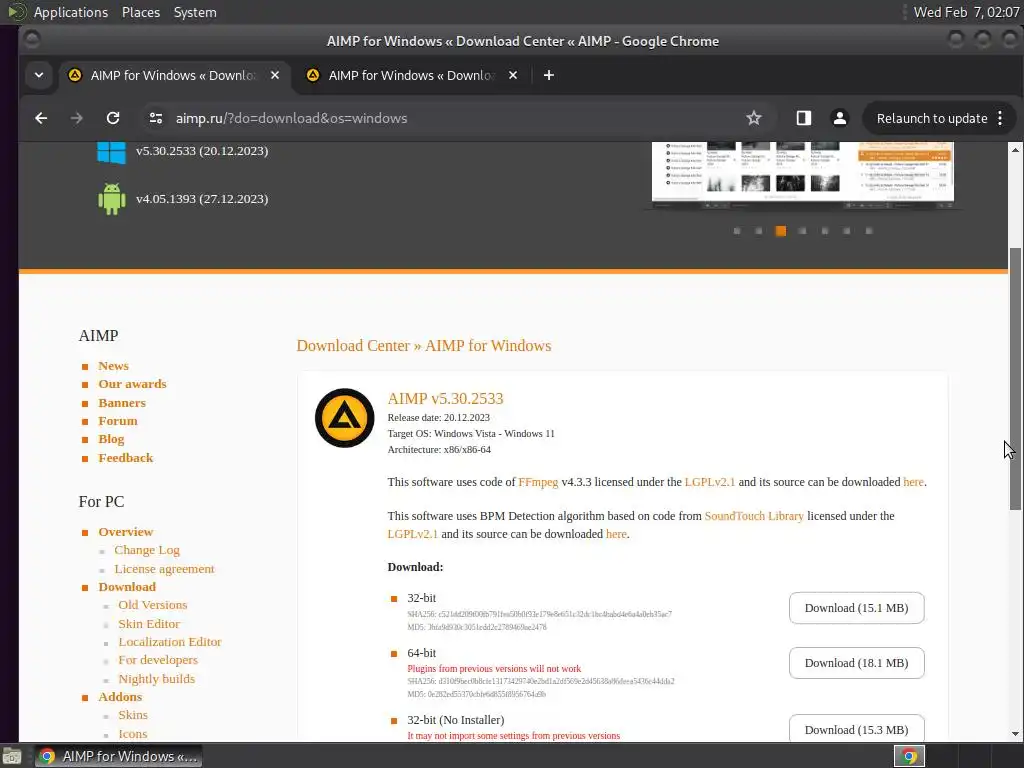Click the page vertical scrollbar thumb
Screen dimensions: 1024x768
(1015, 379)
